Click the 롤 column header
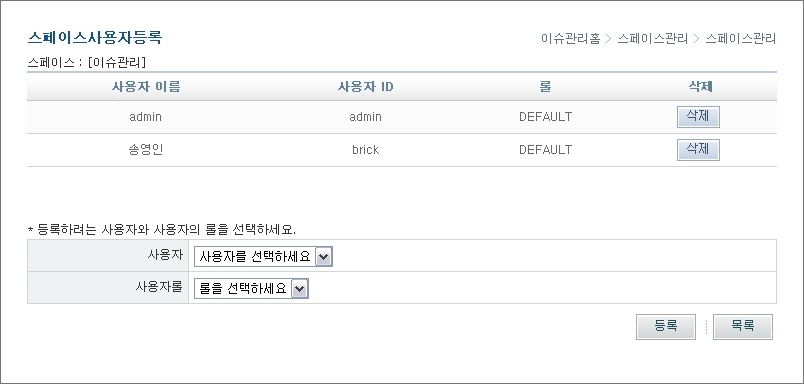The height and width of the screenshot is (384, 804). coord(545,87)
